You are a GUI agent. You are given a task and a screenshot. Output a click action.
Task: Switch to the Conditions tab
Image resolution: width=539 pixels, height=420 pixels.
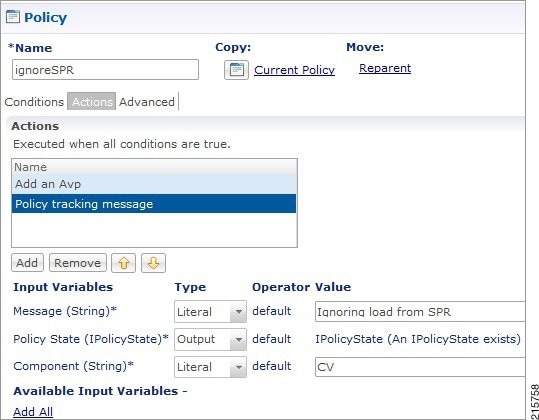(x=34, y=102)
